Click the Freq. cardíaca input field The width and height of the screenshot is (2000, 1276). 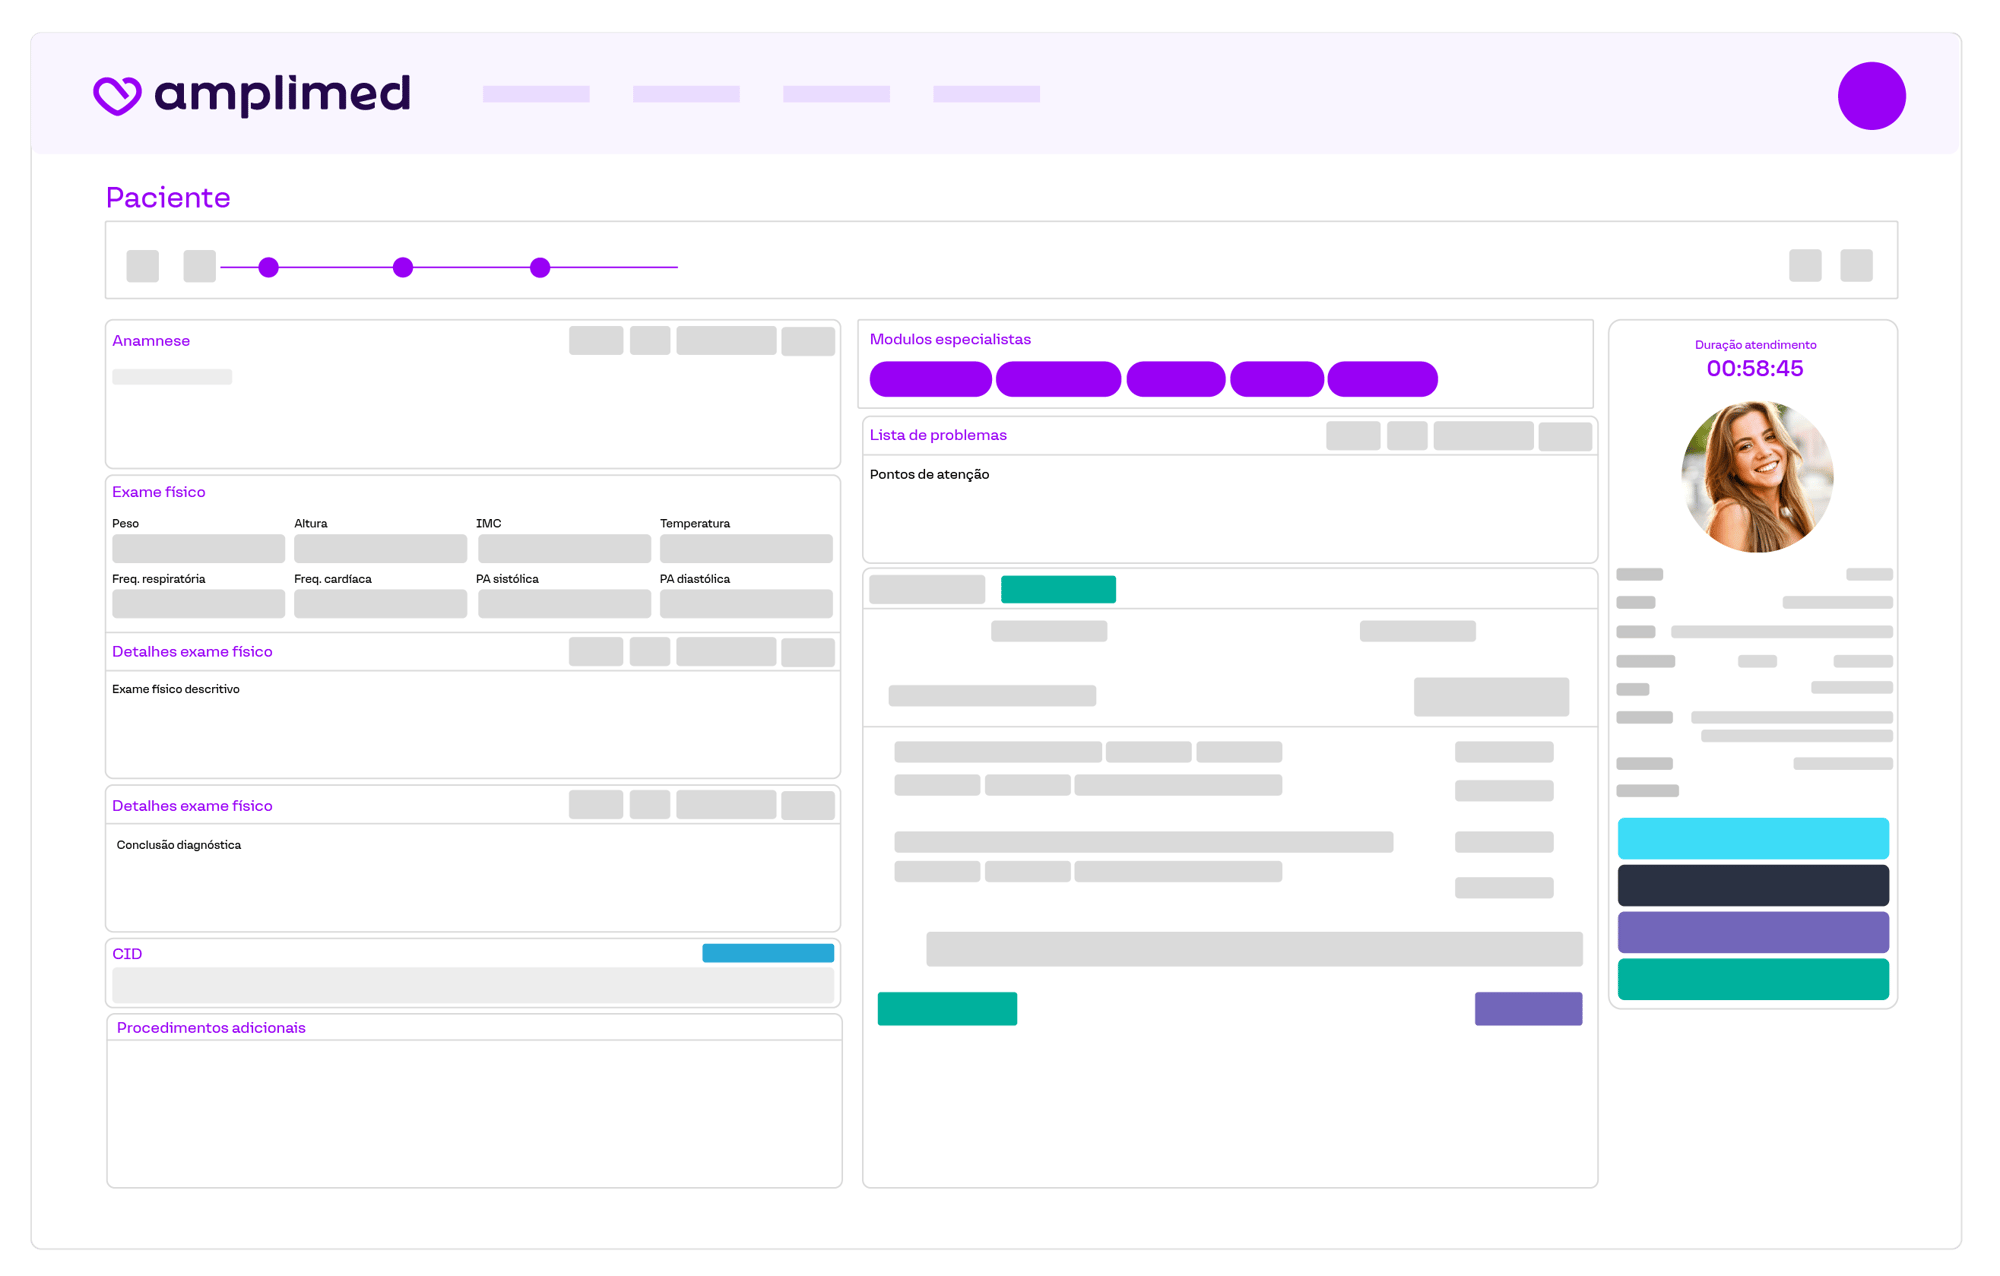[x=380, y=603]
